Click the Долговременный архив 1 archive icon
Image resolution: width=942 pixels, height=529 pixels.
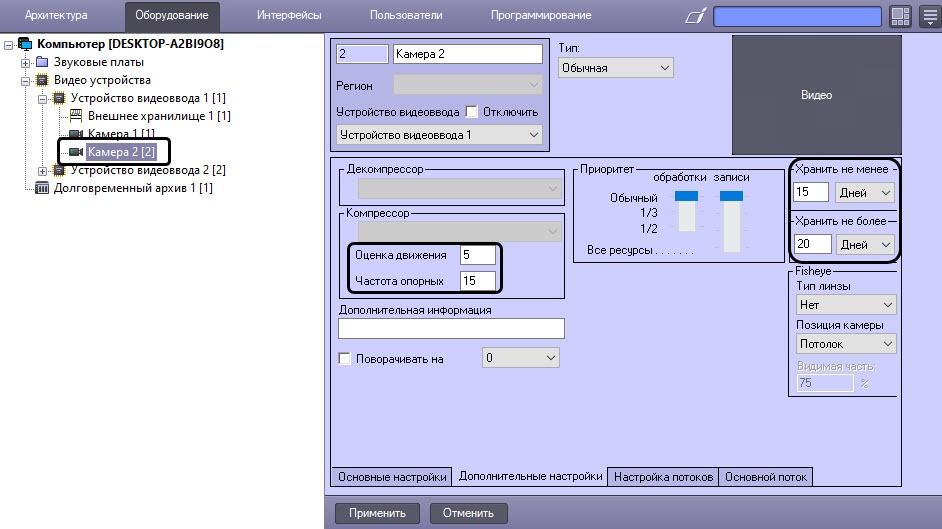click(41, 188)
